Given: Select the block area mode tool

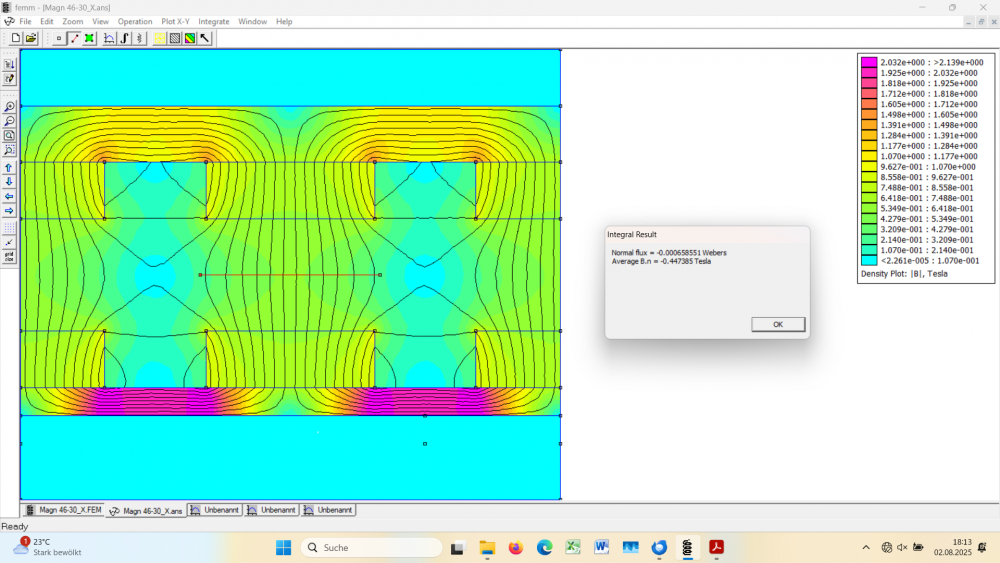Looking at the screenshot, I should (x=89, y=38).
